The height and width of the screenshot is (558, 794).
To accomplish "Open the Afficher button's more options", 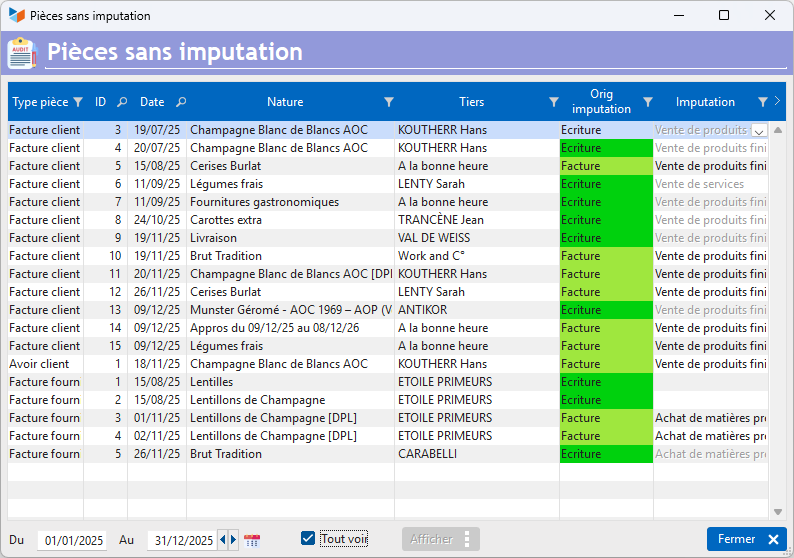I will click(466, 539).
